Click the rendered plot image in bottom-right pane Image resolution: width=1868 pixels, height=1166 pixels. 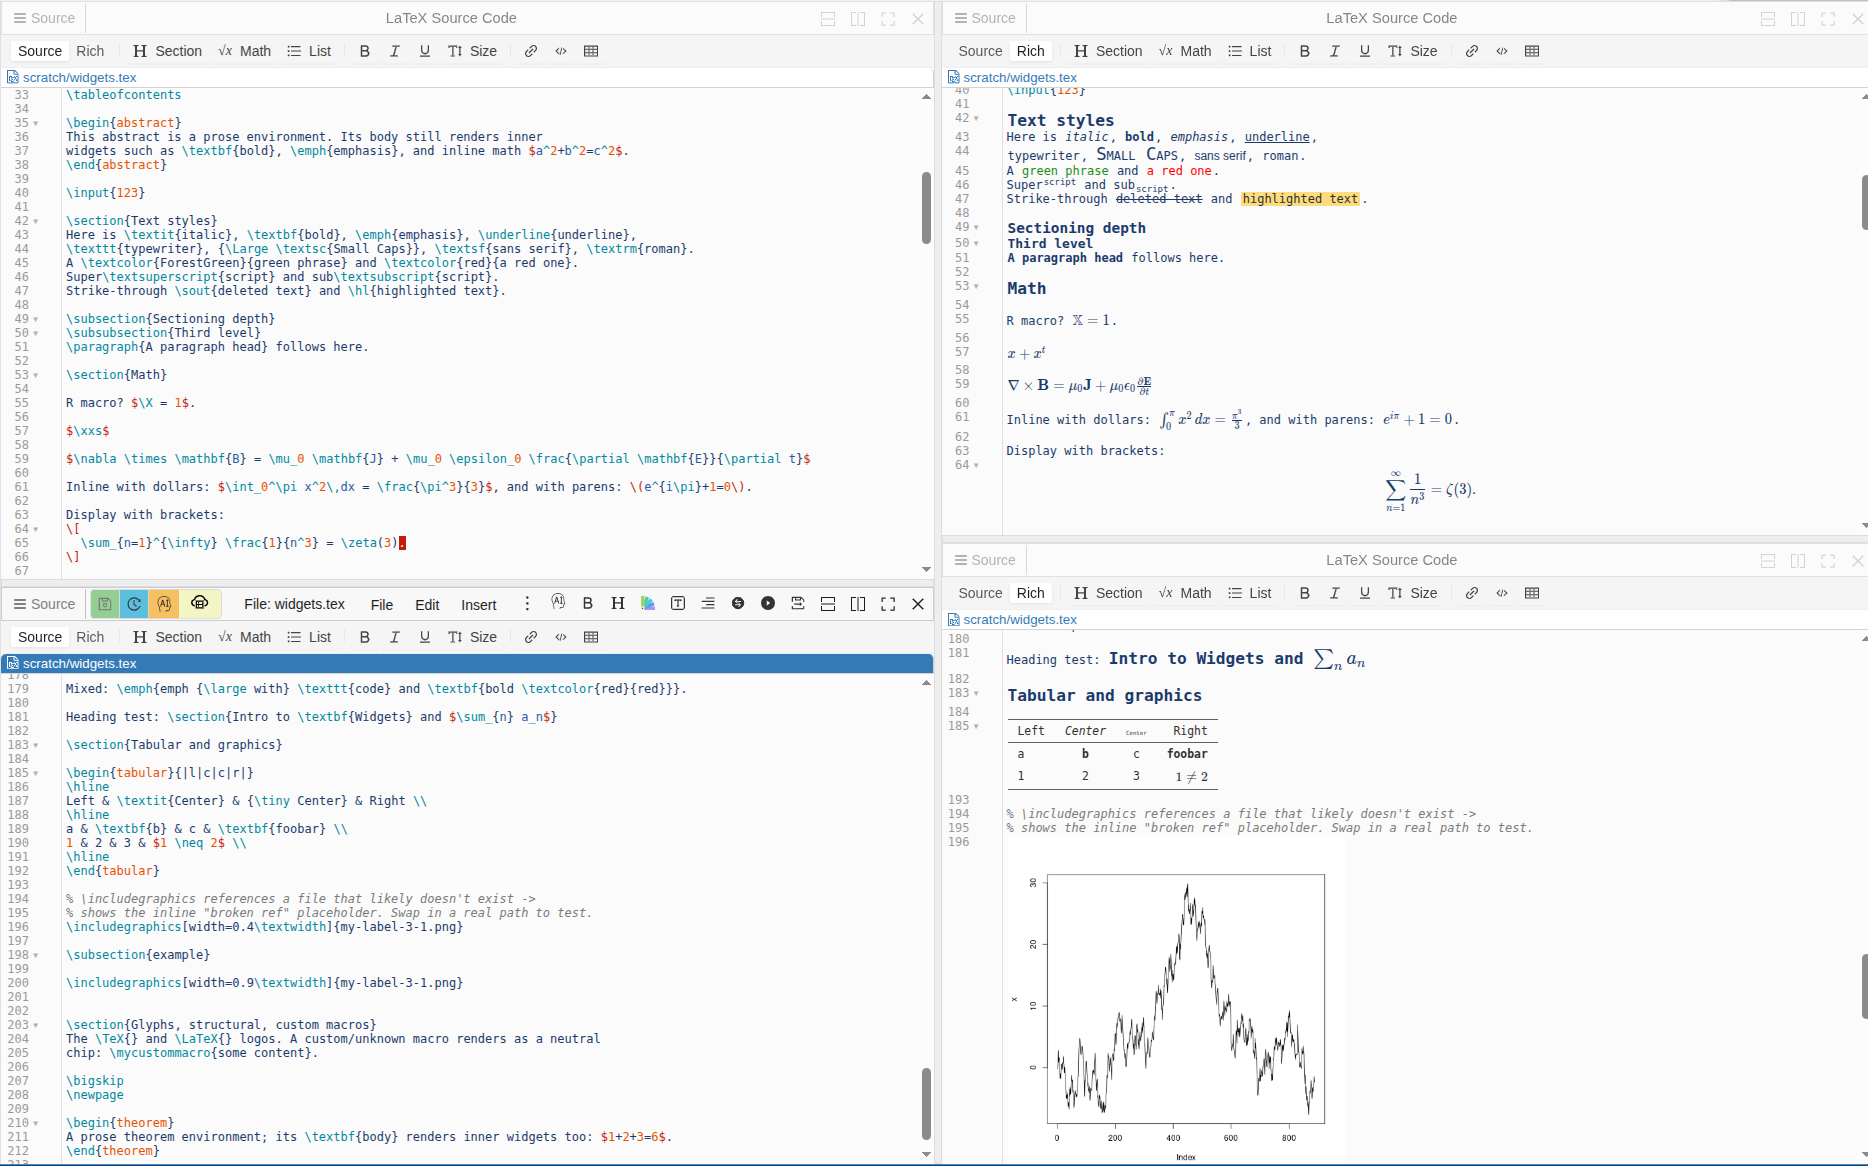1175,1006
